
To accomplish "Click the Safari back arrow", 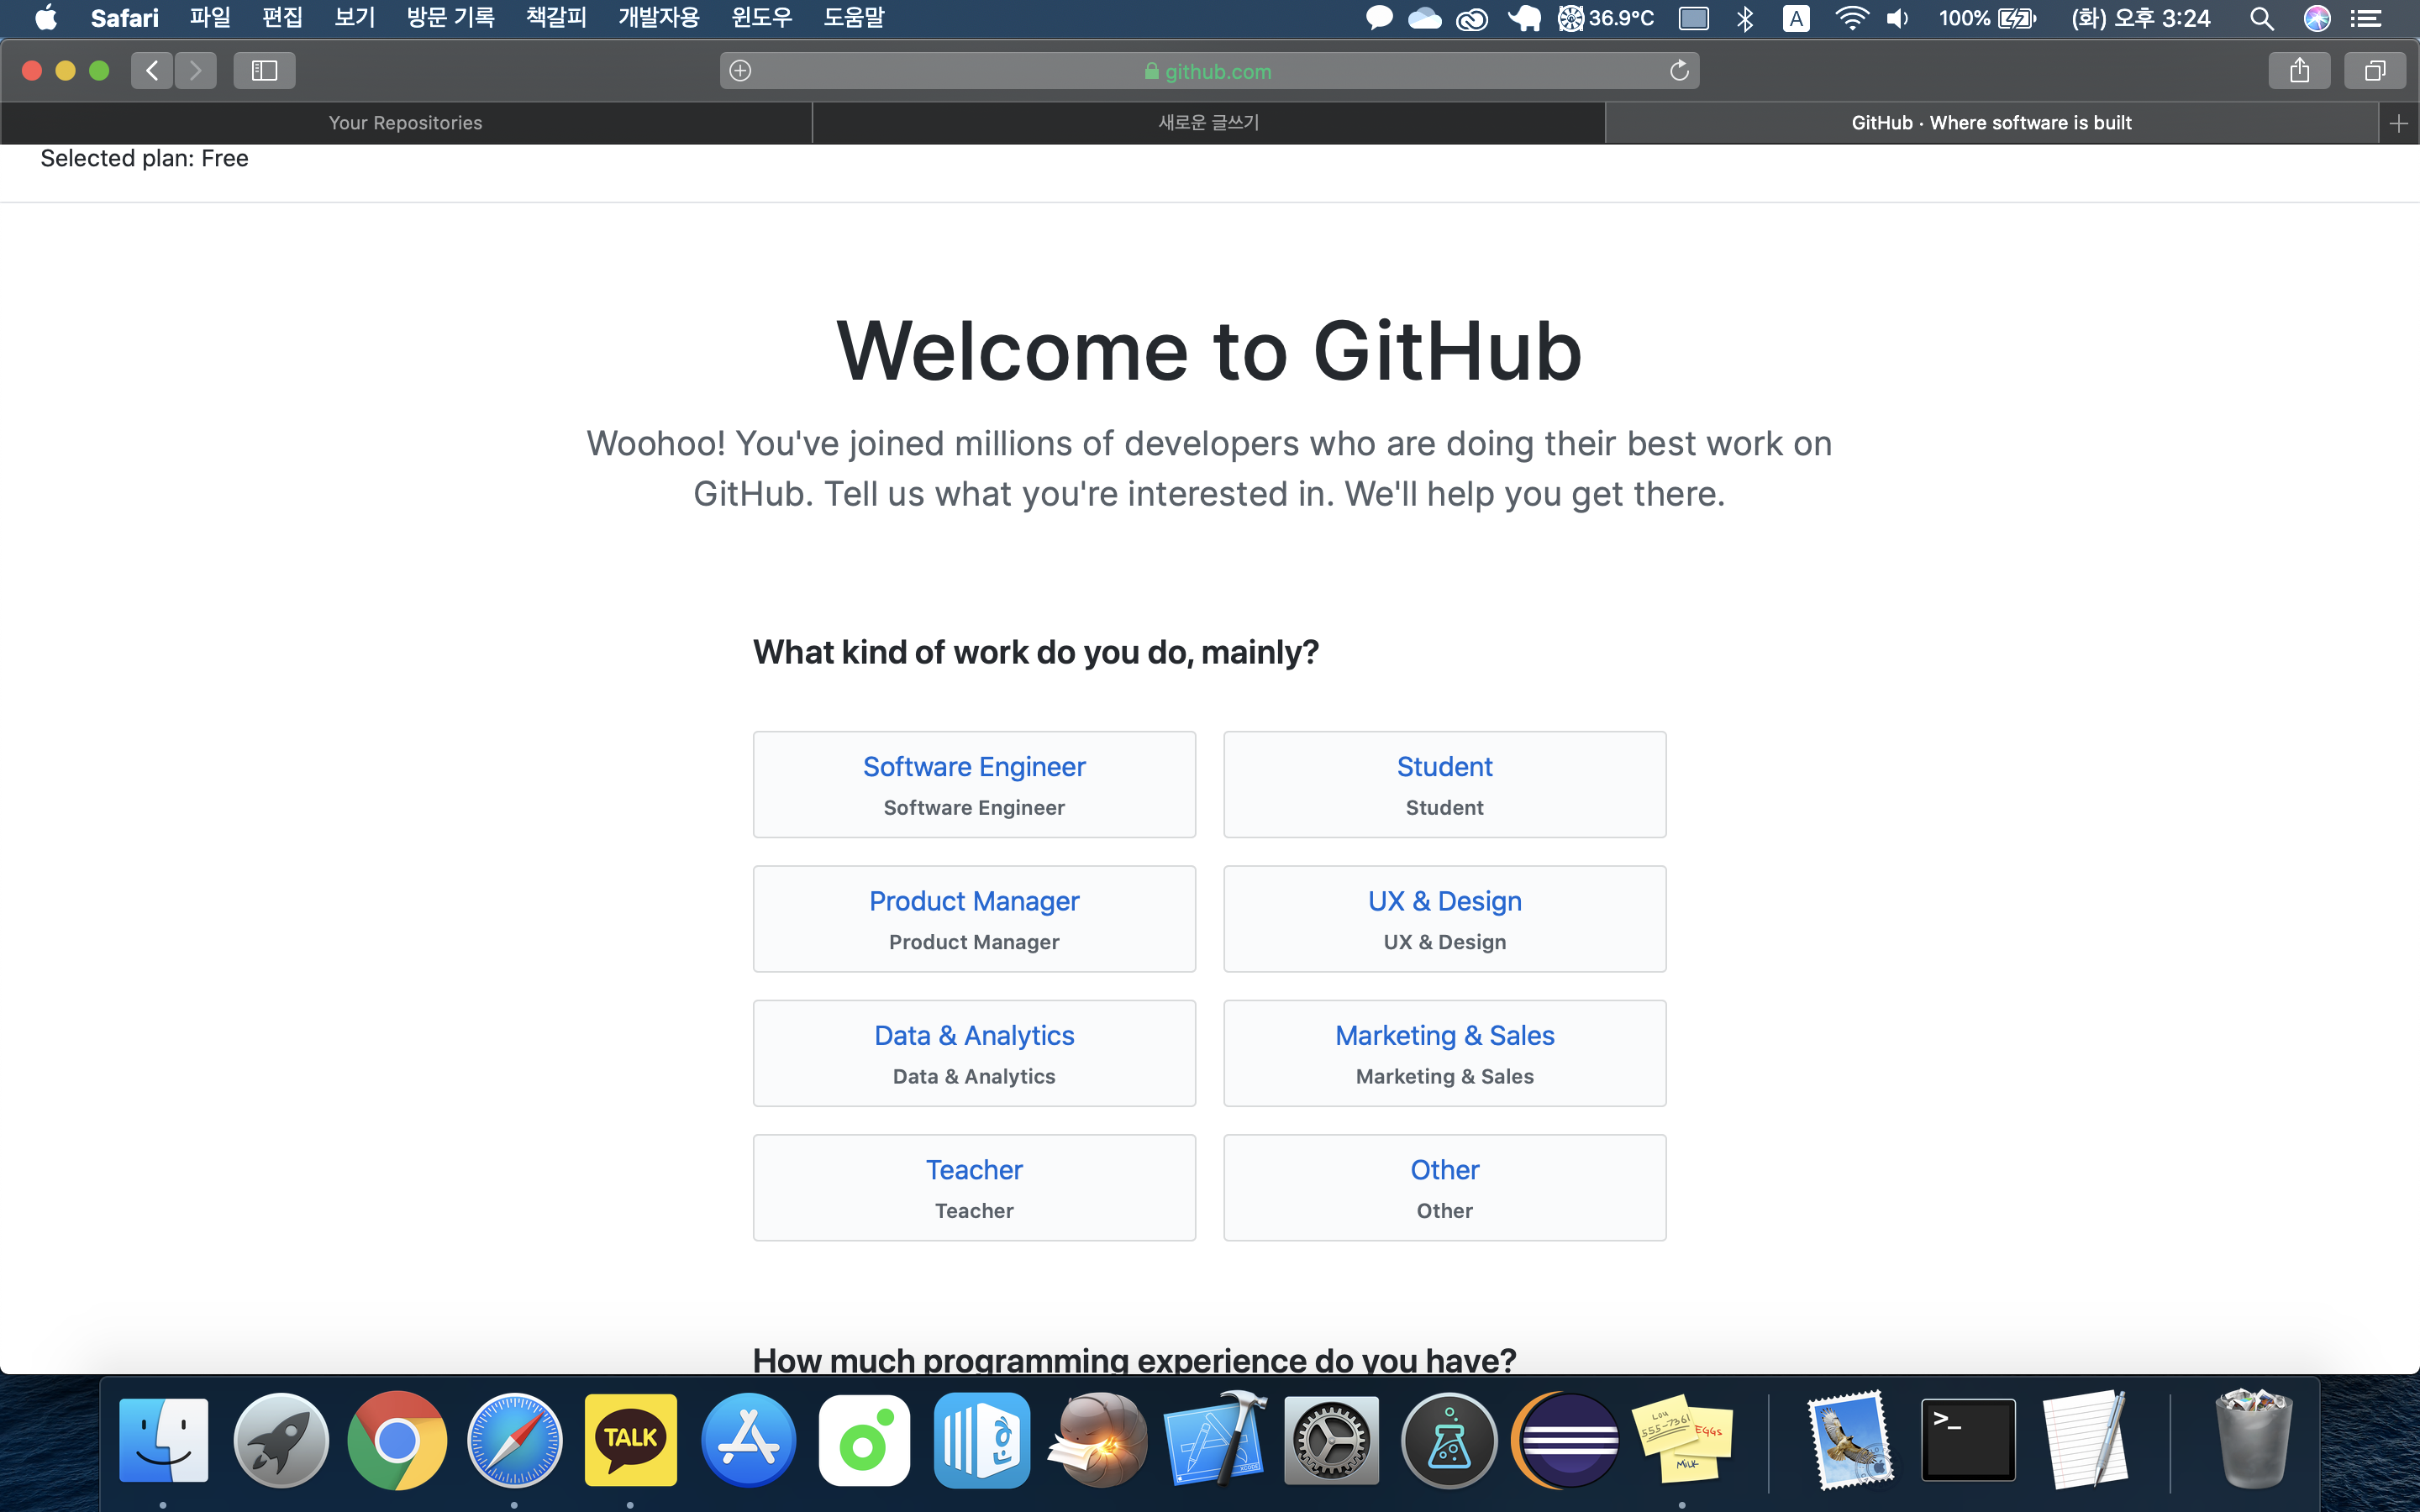I will pos(152,71).
